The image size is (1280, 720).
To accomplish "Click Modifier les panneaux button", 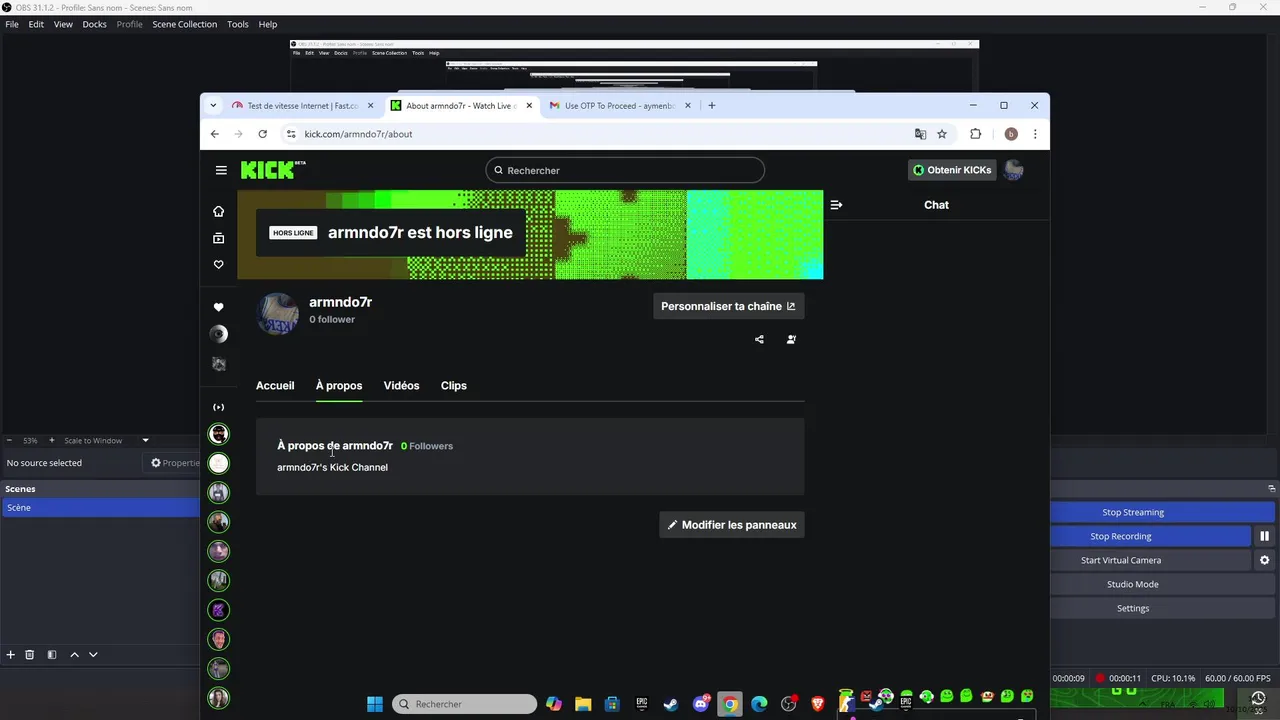I will [731, 525].
